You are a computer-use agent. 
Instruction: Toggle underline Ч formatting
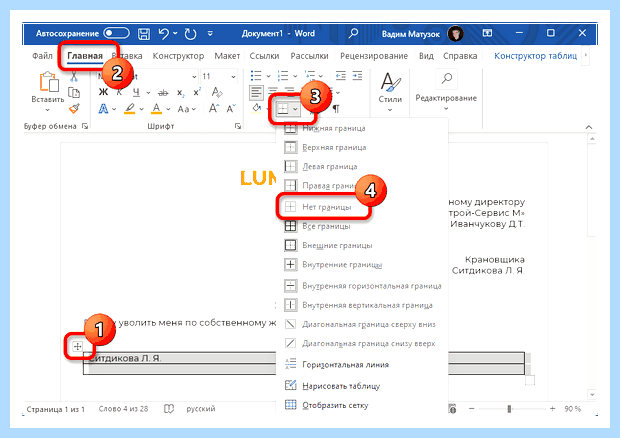pyautogui.click(x=136, y=92)
